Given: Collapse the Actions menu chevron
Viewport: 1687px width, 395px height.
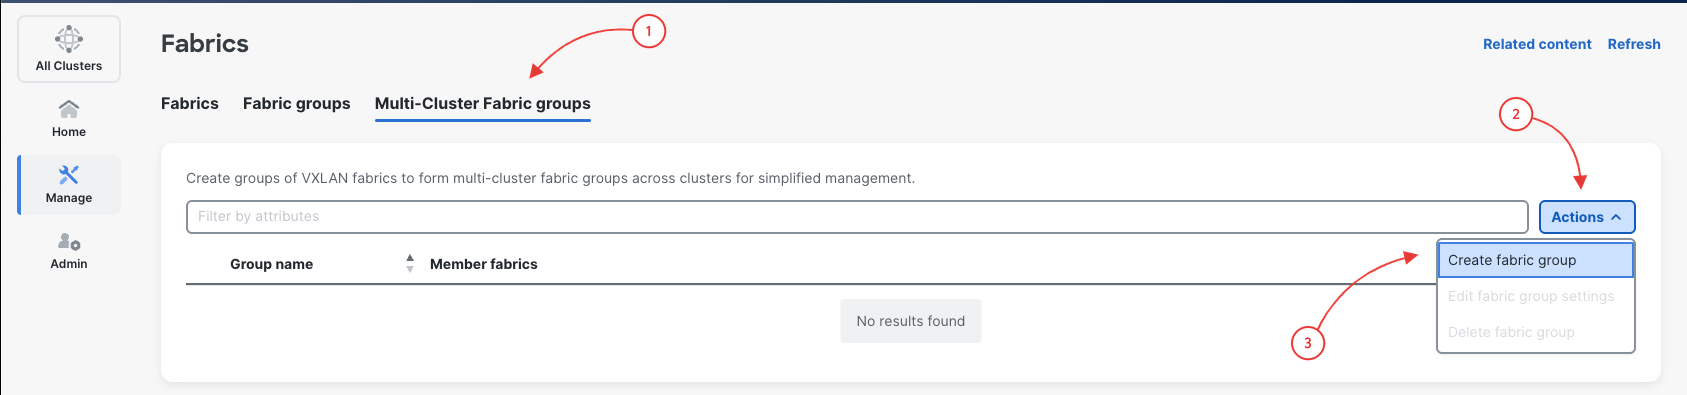Looking at the screenshot, I should click(1616, 217).
